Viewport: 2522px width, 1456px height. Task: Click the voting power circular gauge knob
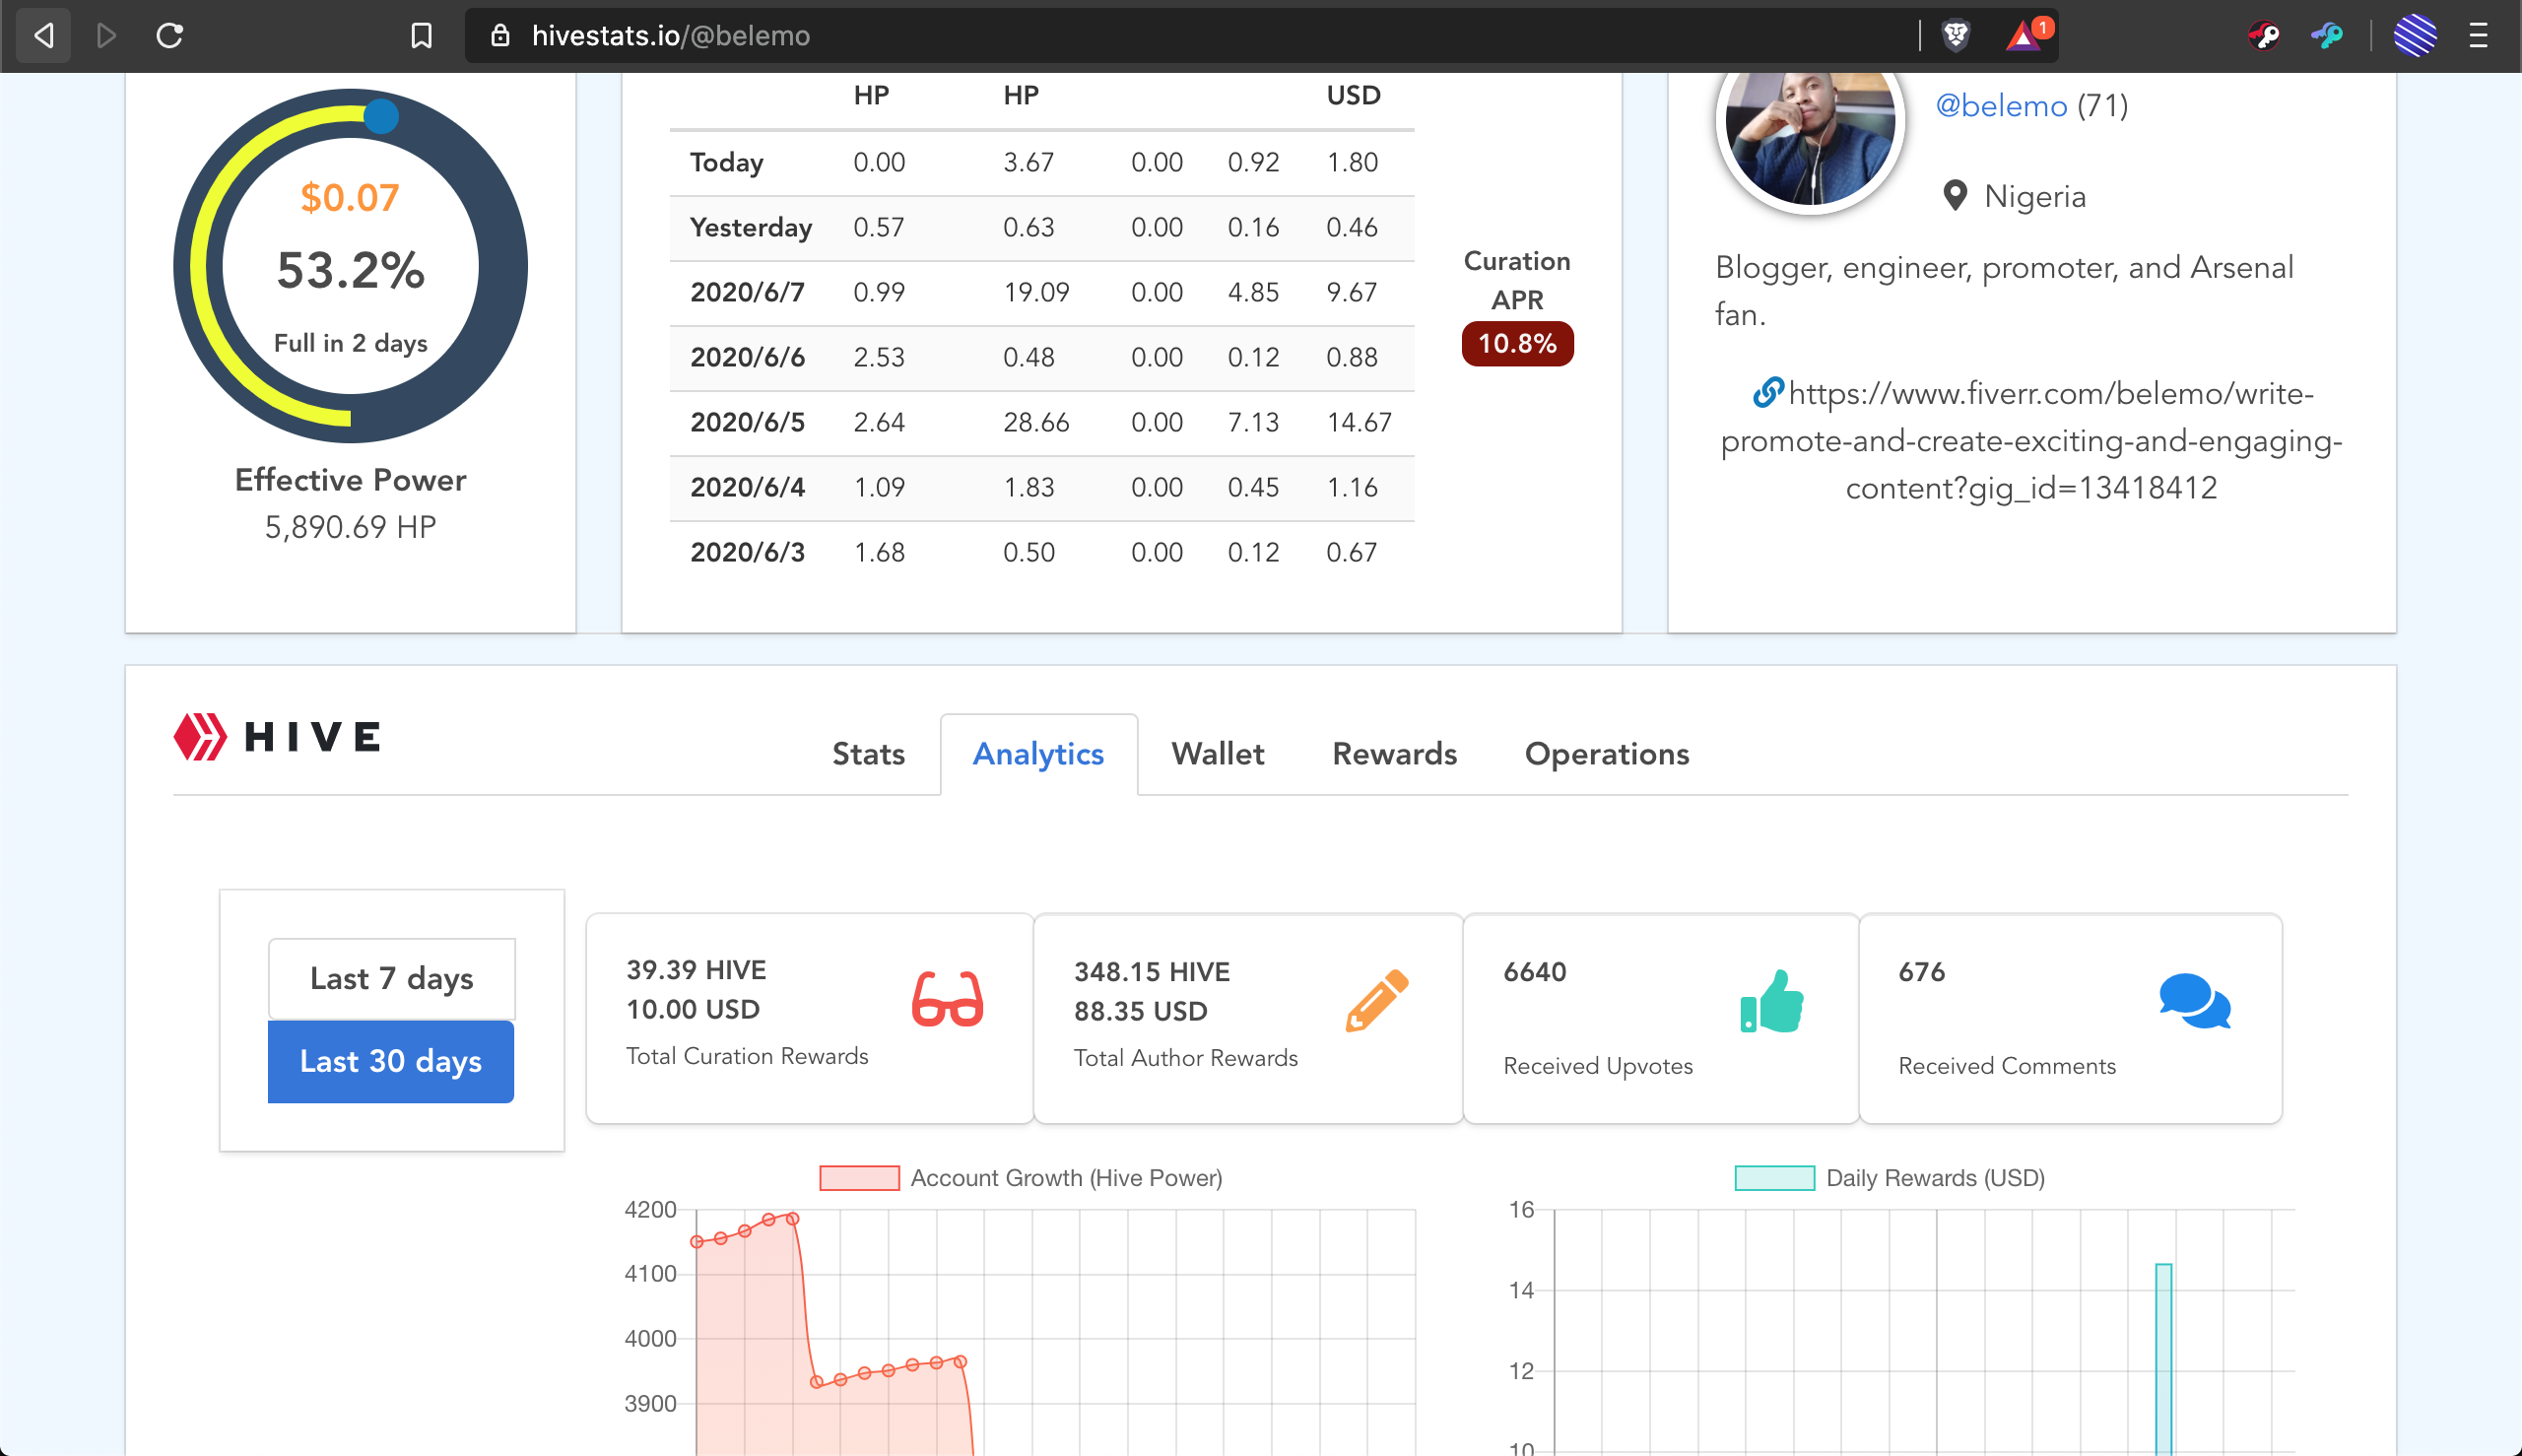coord(380,116)
